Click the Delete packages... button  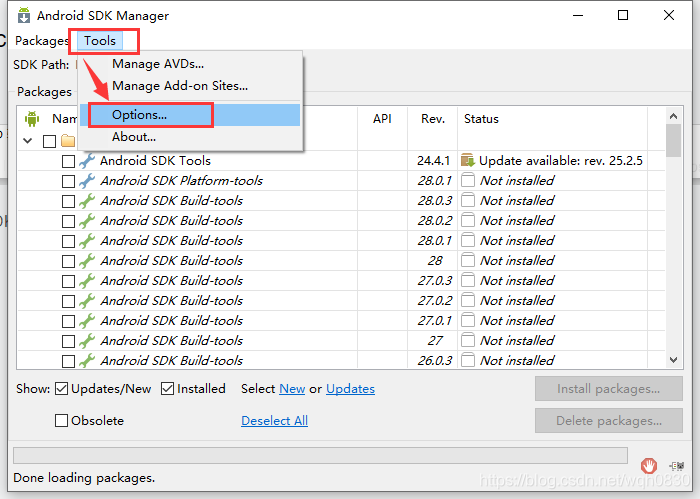coord(608,420)
